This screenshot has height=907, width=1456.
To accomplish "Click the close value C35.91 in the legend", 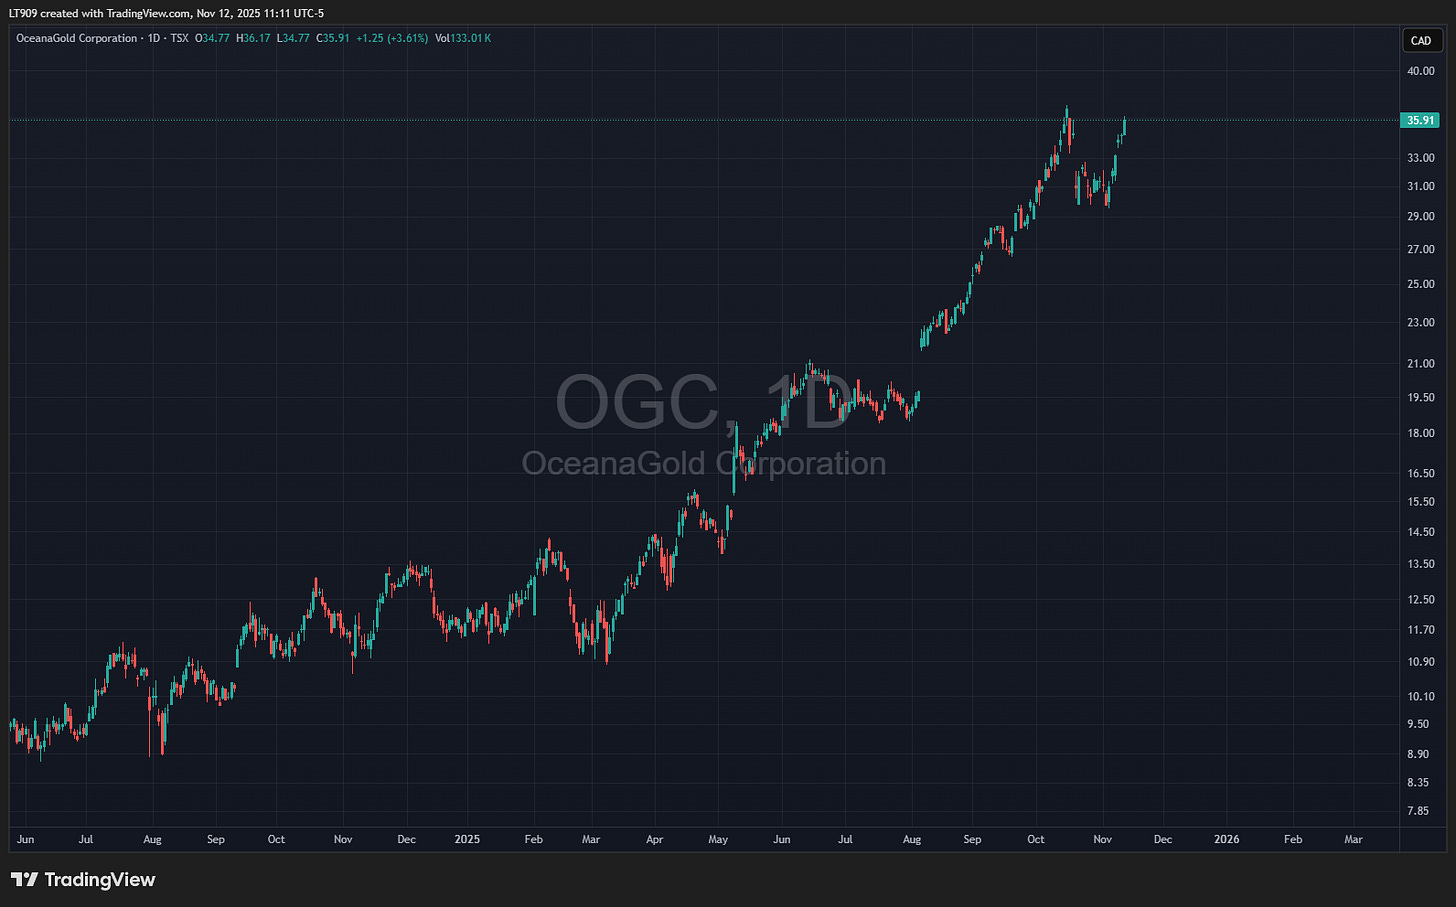I will [x=333, y=38].
